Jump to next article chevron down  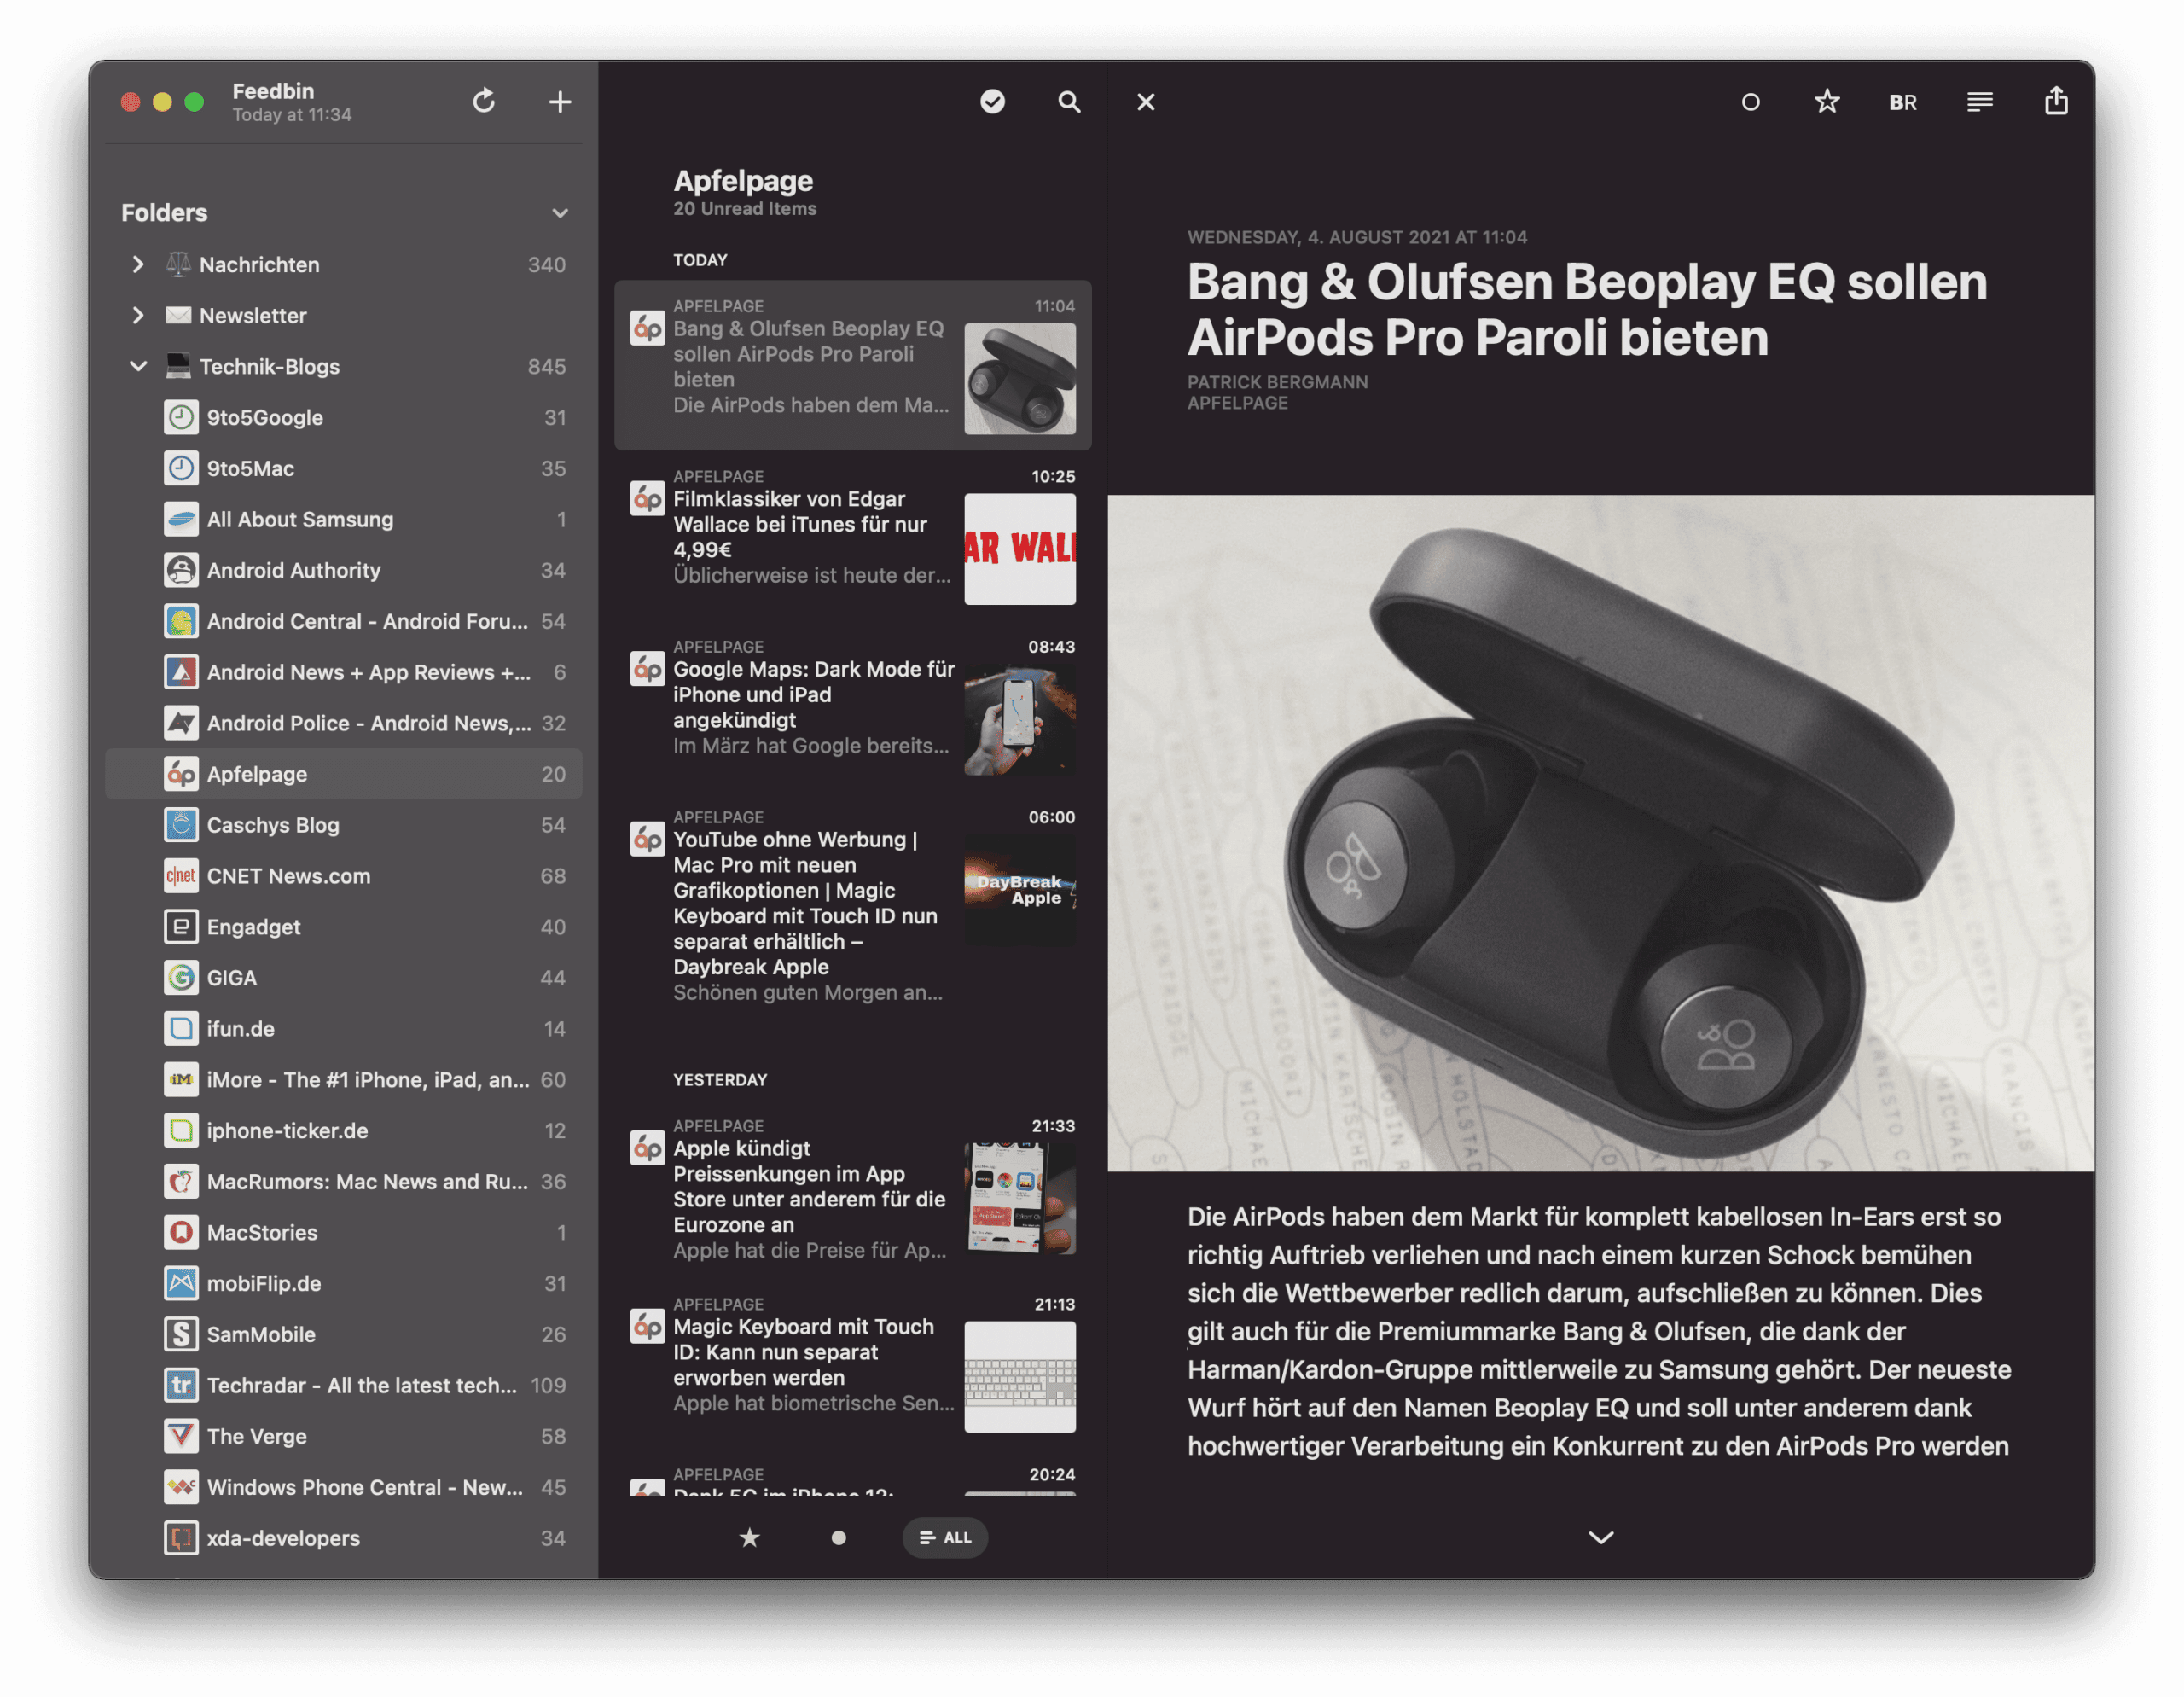click(x=1601, y=1537)
